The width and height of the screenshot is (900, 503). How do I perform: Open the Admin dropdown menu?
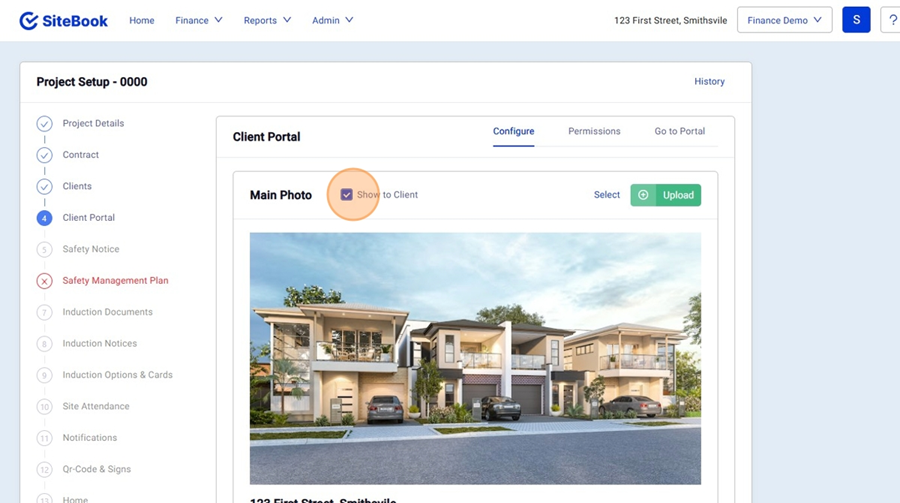tap(332, 20)
